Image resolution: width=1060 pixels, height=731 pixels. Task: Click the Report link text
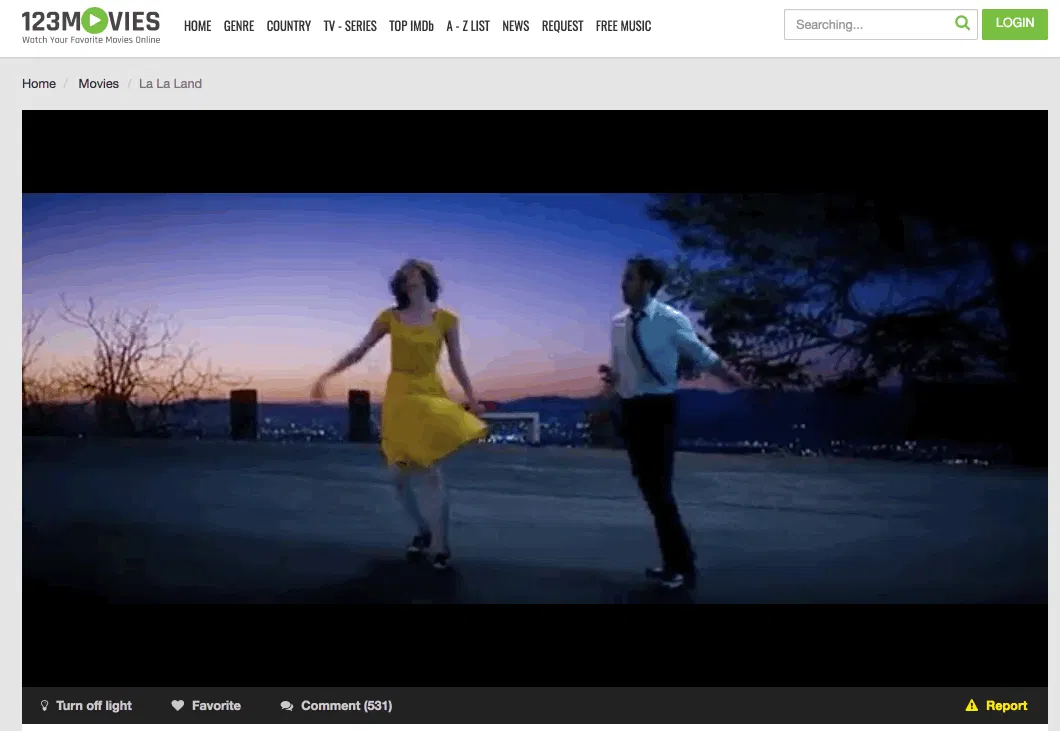[1007, 705]
